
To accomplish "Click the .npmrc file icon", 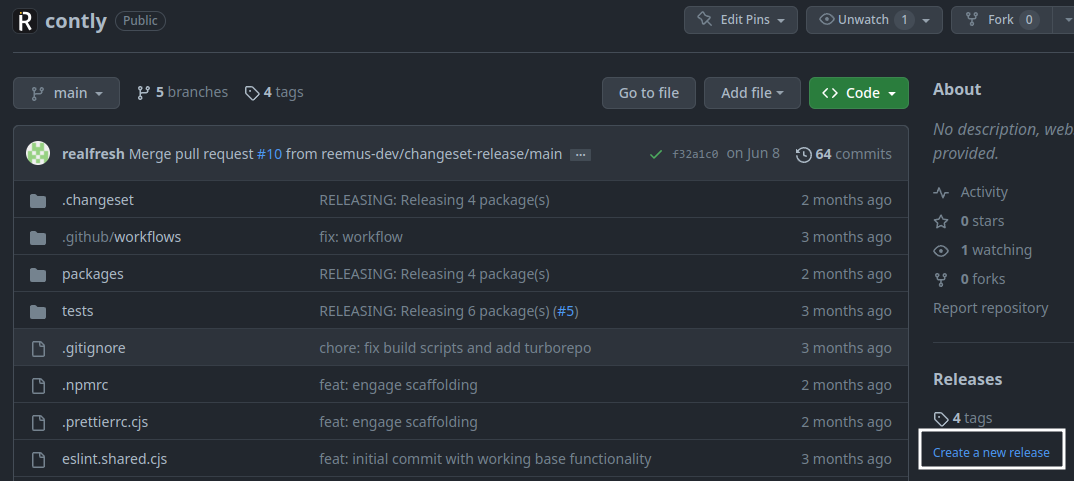I will (38, 385).
